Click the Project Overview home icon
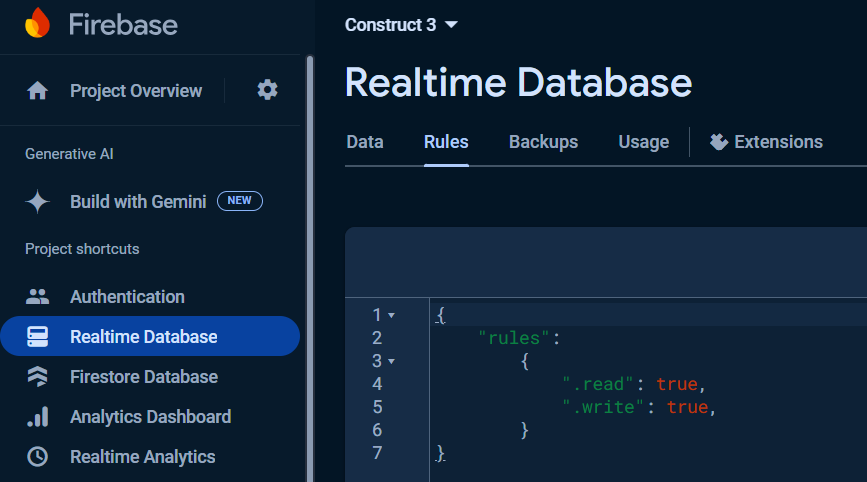 coord(38,91)
